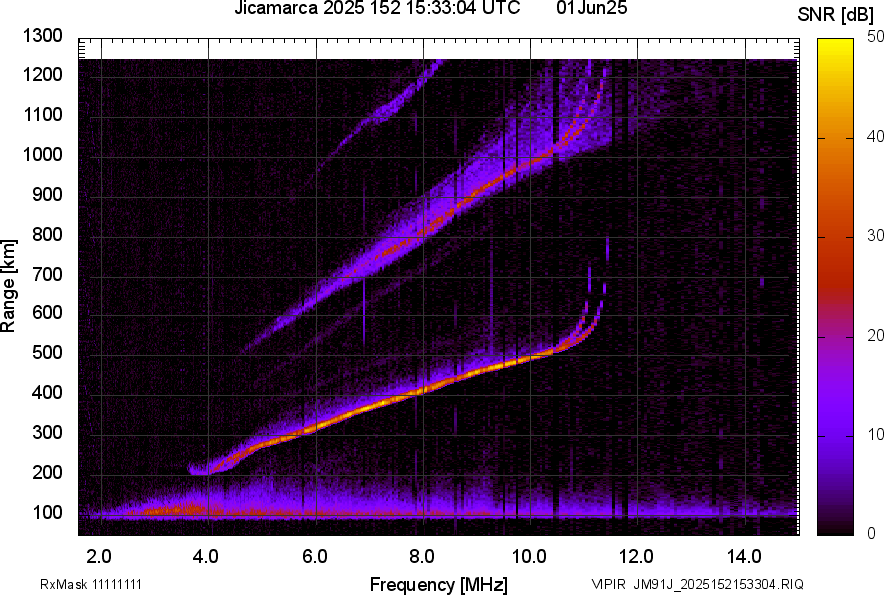Viewport: 884px width, 595px height.
Task: Click the frequency axis tick 4.0
Action: point(205,557)
